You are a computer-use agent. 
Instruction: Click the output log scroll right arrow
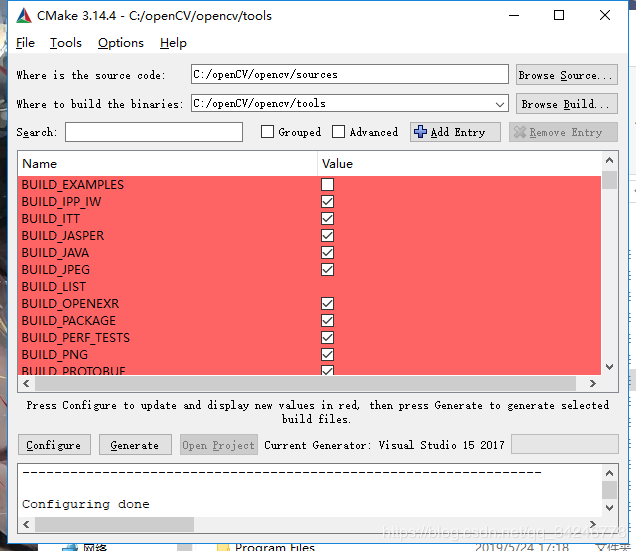pos(593,524)
